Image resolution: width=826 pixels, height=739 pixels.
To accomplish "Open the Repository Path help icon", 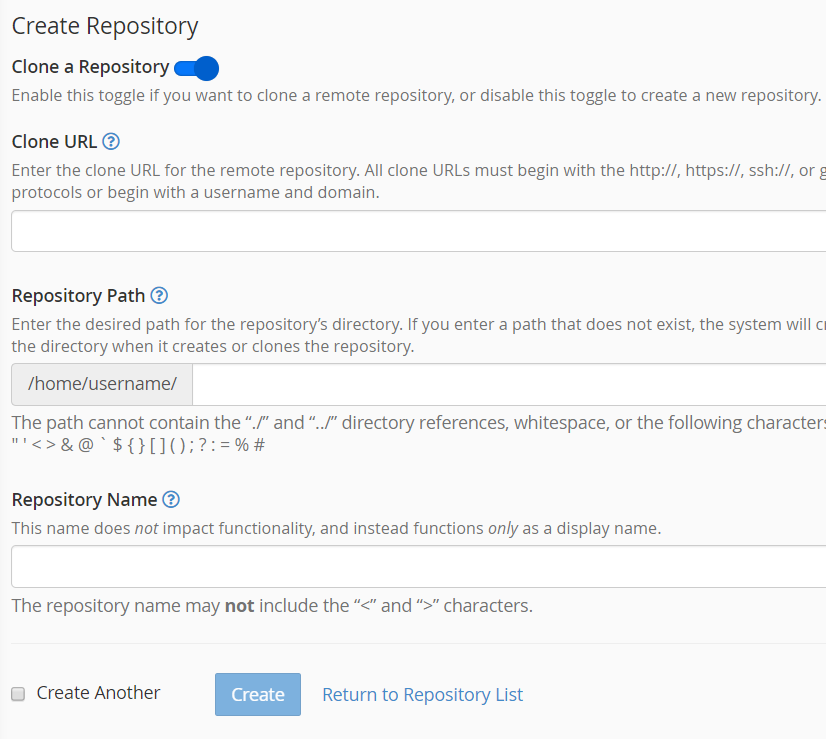I will tap(159, 295).
